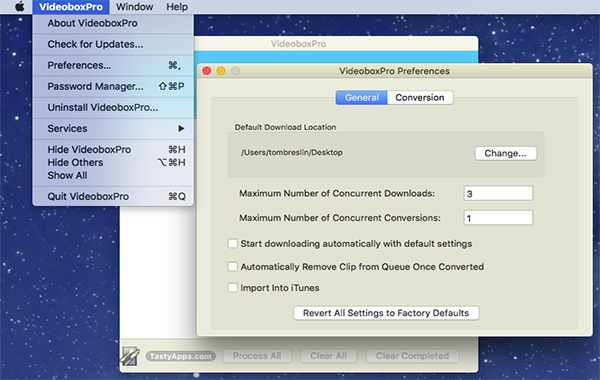
Task: Select Password Manager from the menu
Action: click(x=113, y=86)
